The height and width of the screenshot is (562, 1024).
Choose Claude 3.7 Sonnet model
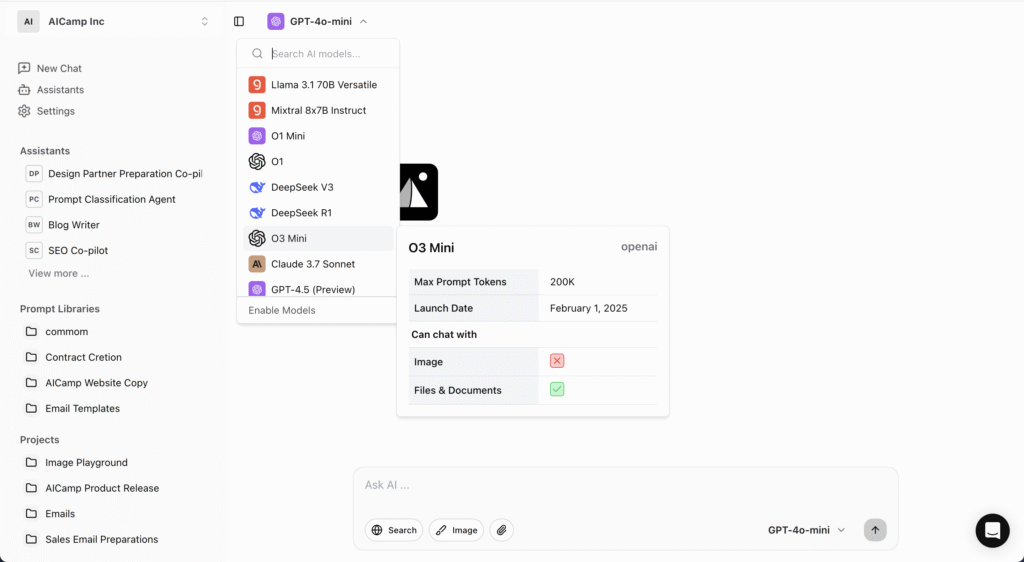click(x=318, y=264)
